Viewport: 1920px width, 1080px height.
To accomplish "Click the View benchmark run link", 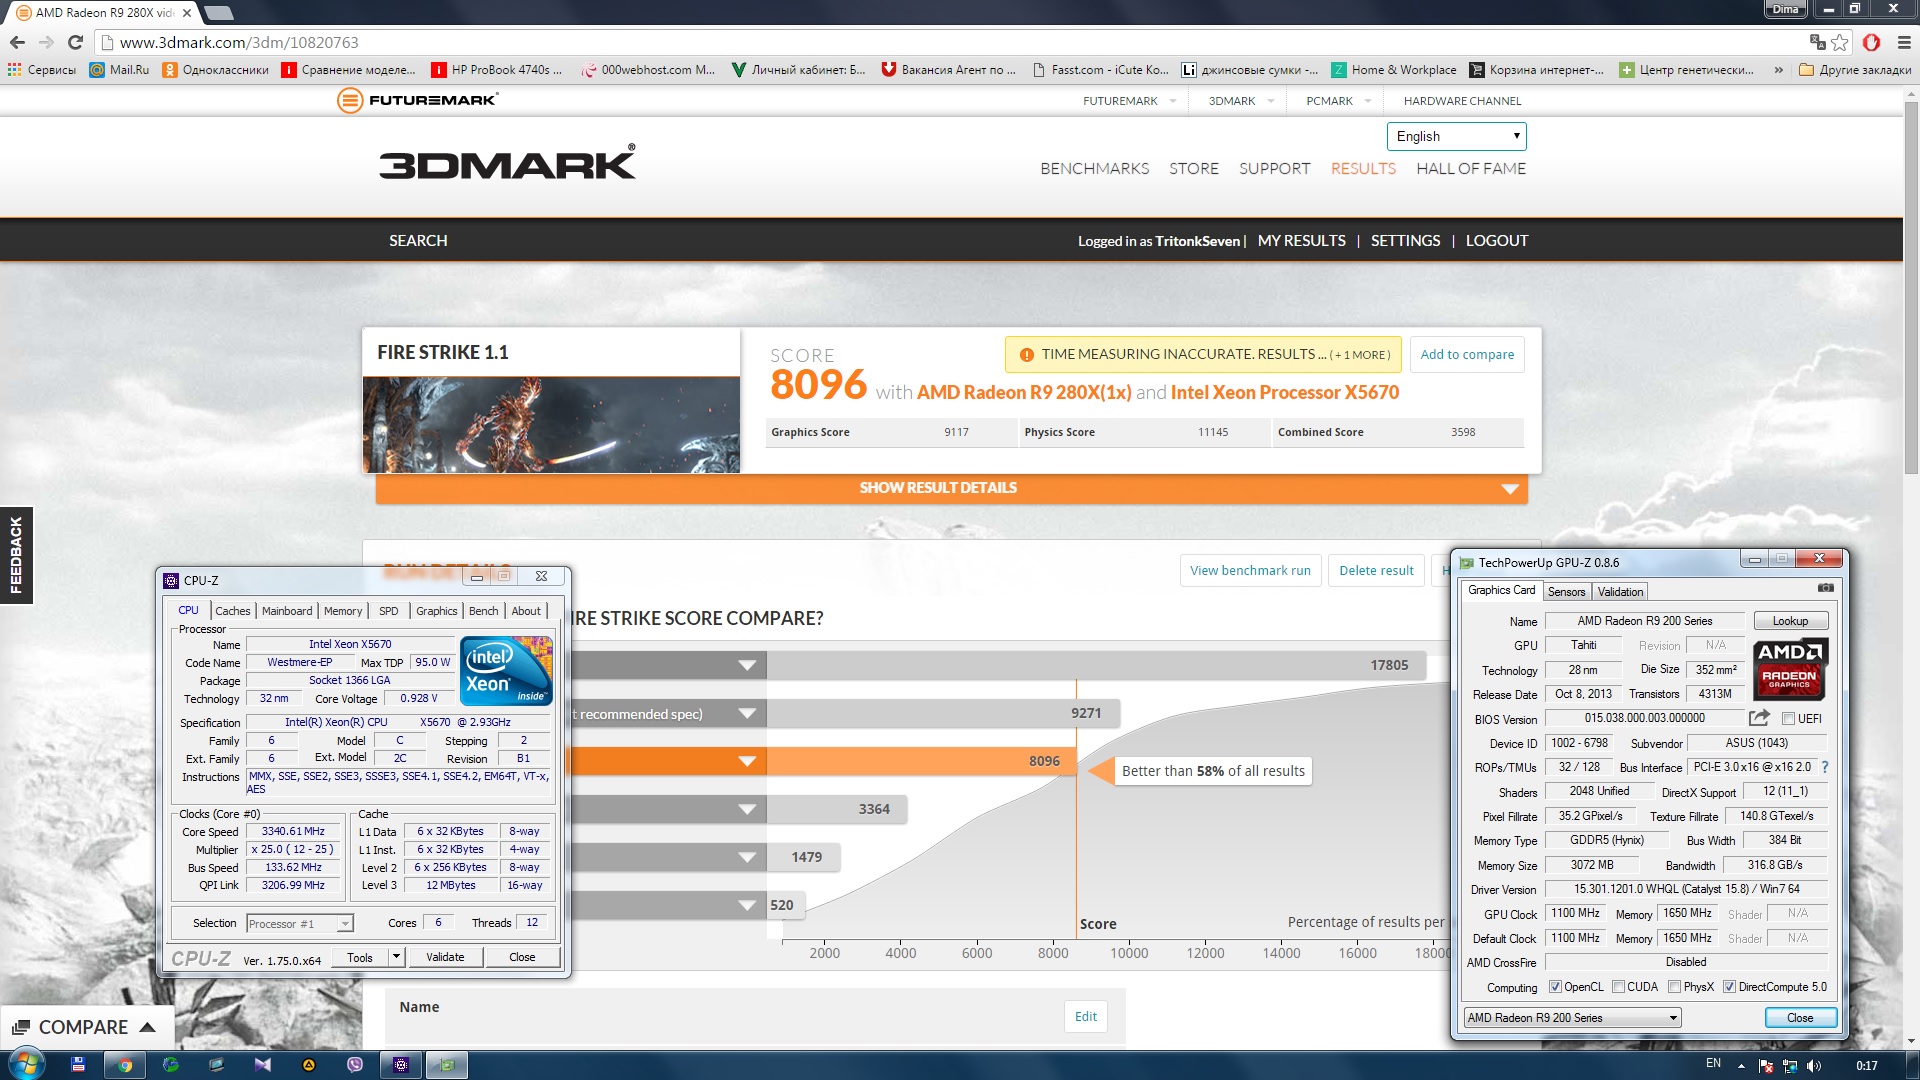I will coord(1250,570).
